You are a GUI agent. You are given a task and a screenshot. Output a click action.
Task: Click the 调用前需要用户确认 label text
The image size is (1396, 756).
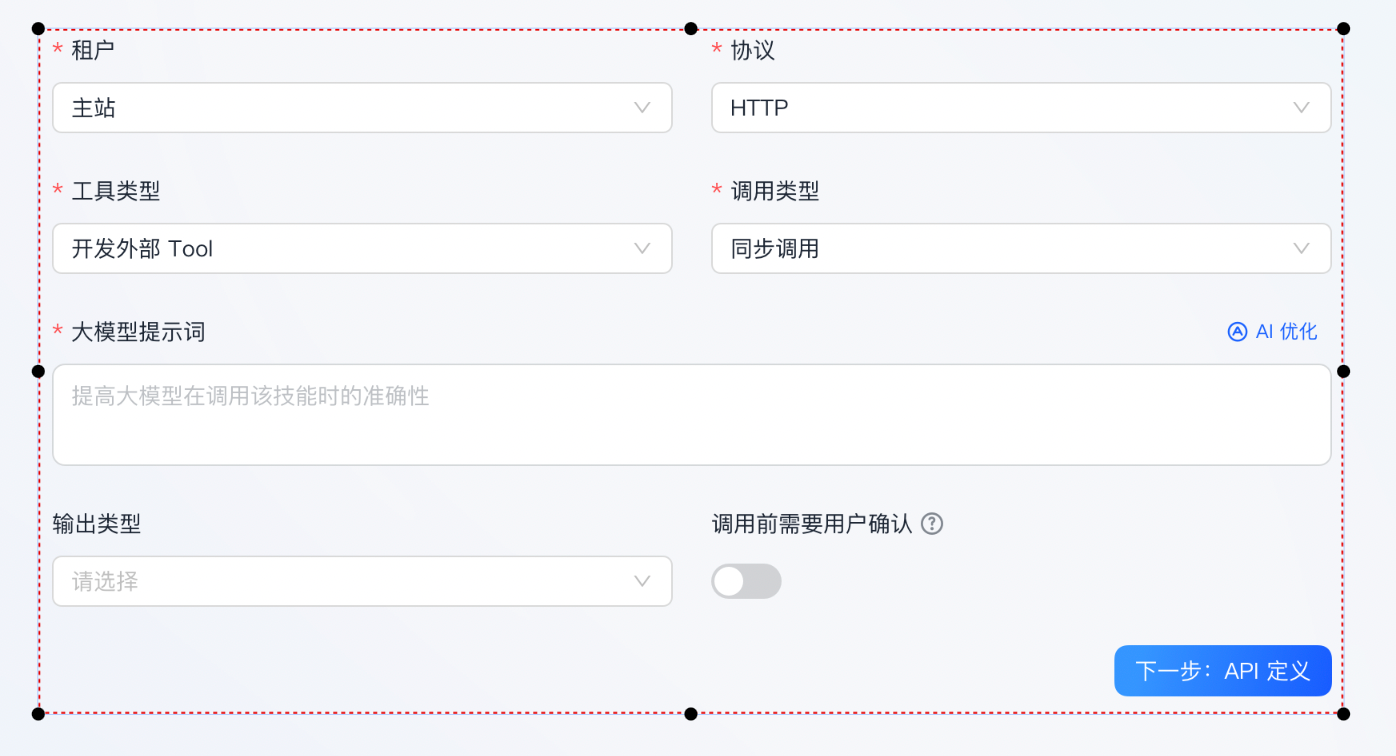(812, 524)
